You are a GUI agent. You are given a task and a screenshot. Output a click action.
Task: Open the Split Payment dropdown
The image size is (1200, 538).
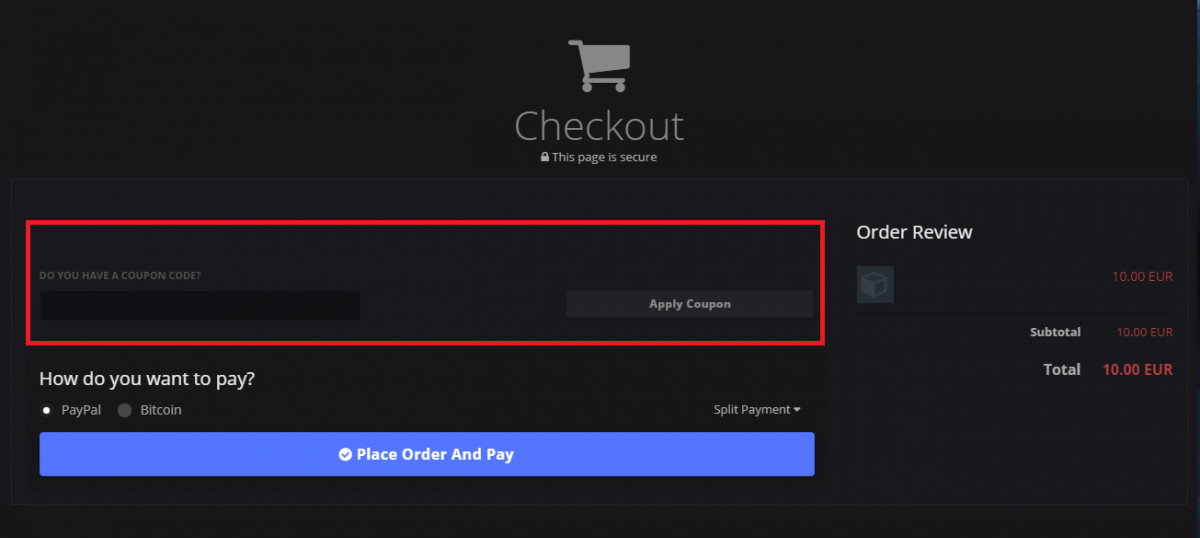point(757,410)
